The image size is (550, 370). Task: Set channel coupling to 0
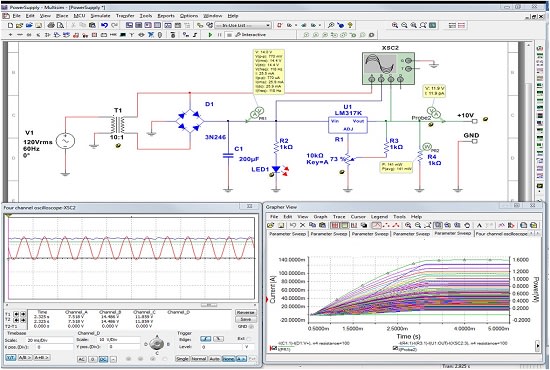pos(93,359)
